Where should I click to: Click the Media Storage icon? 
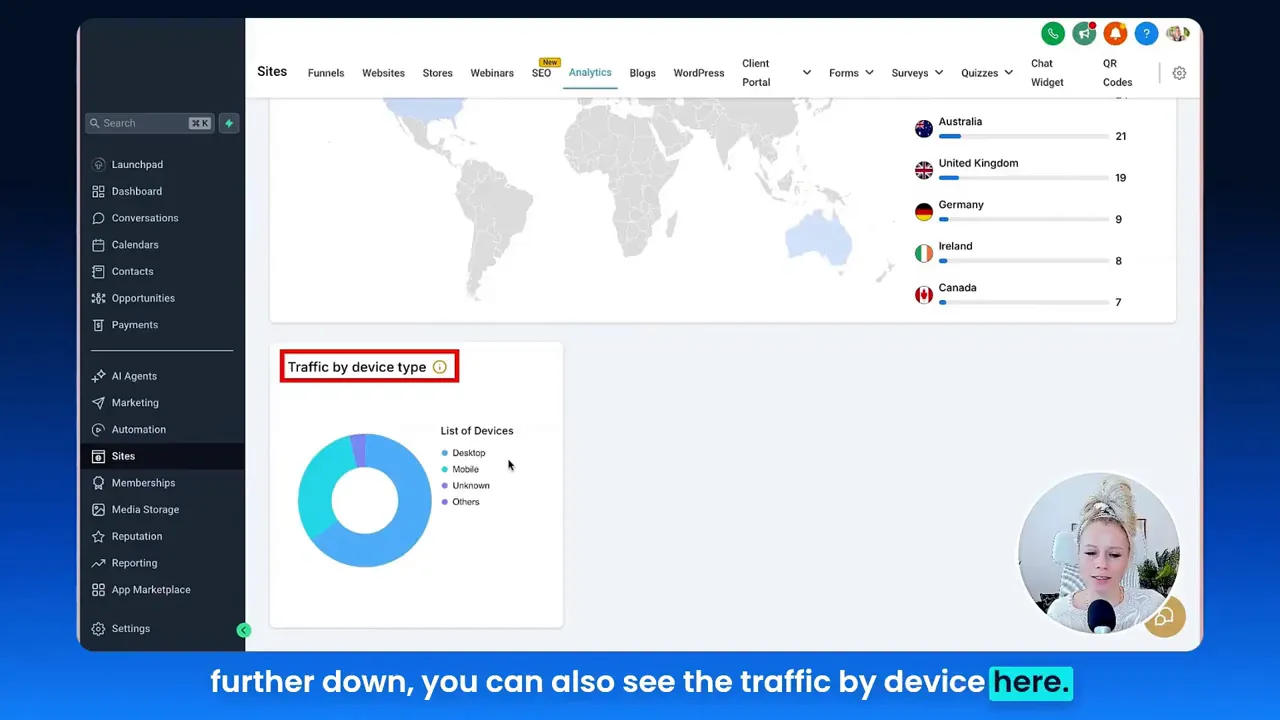coord(98,510)
